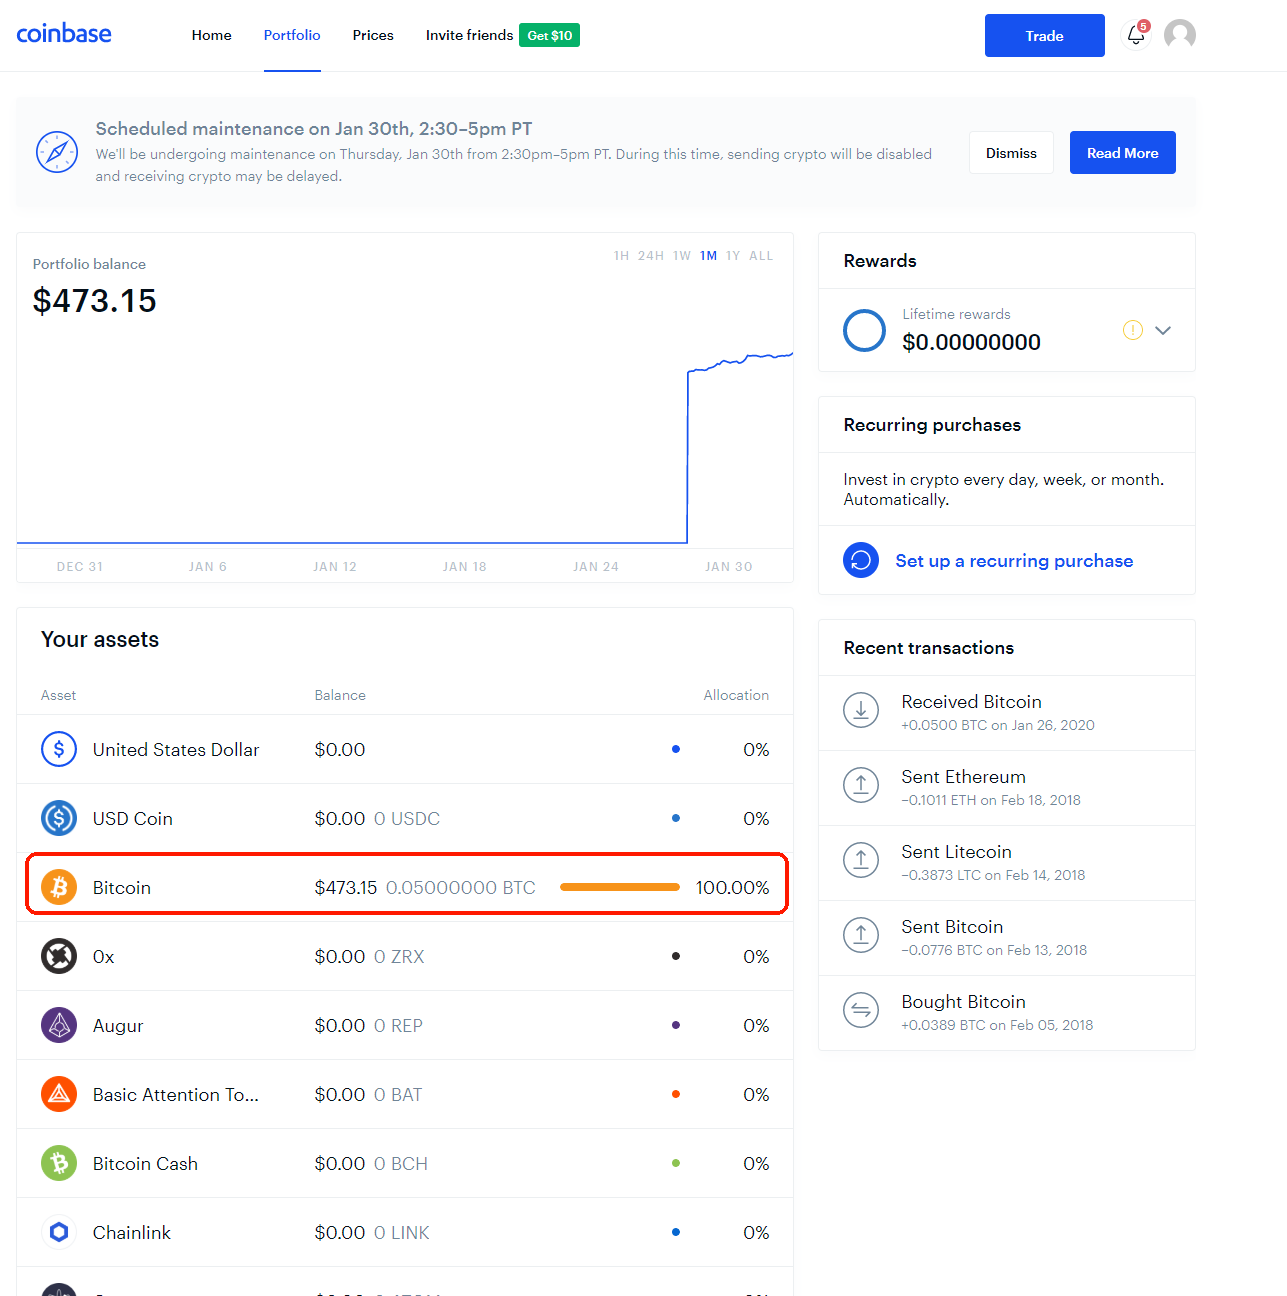Select the ALL chart range

[x=761, y=256]
